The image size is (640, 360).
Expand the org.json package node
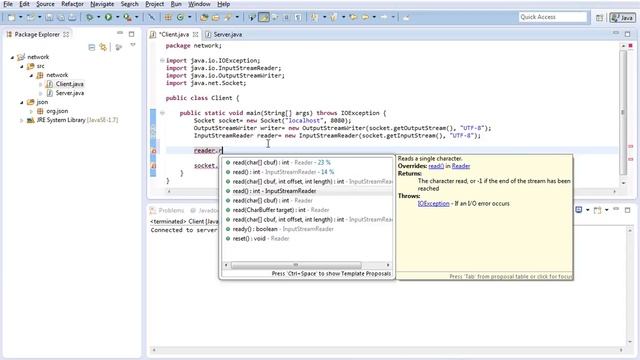pyautogui.click(x=31, y=111)
